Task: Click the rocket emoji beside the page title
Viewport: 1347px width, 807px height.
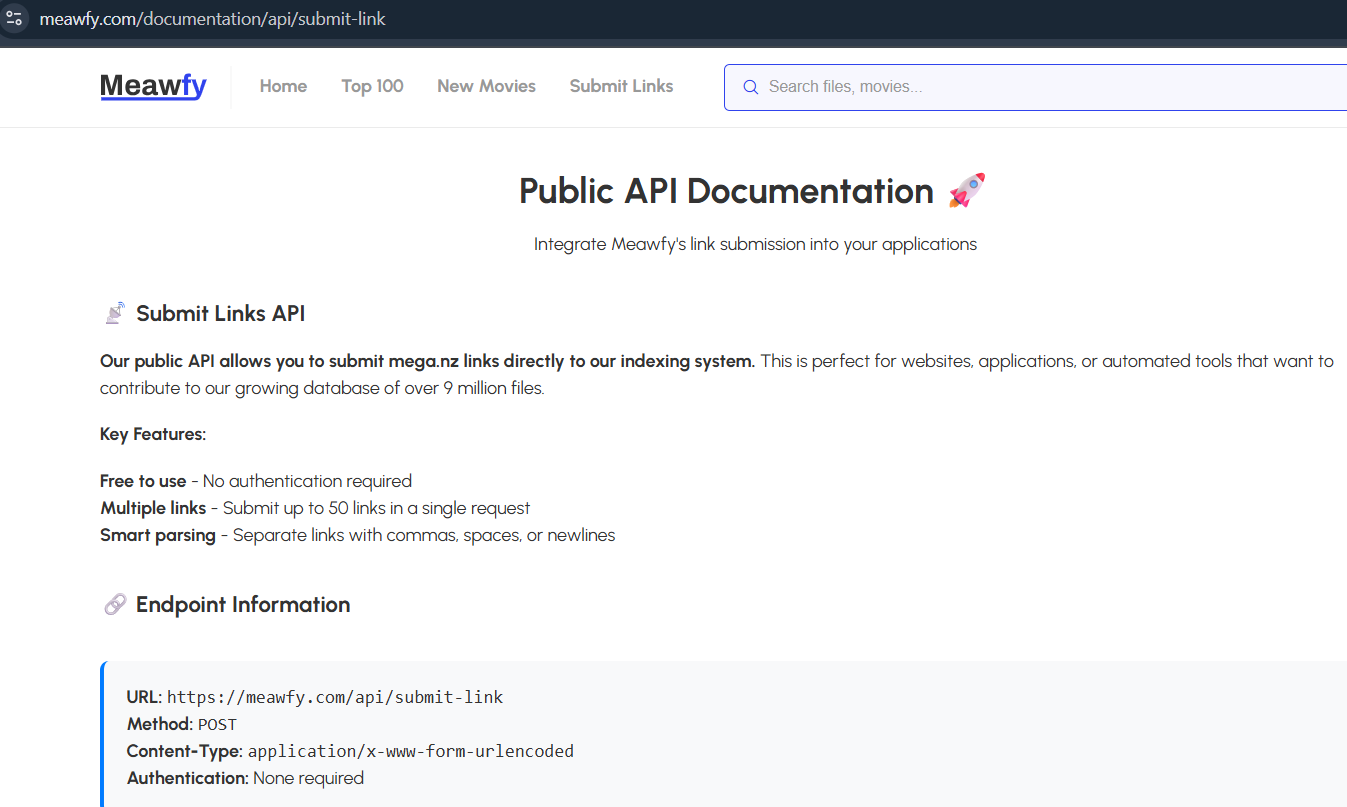Action: coord(967,190)
